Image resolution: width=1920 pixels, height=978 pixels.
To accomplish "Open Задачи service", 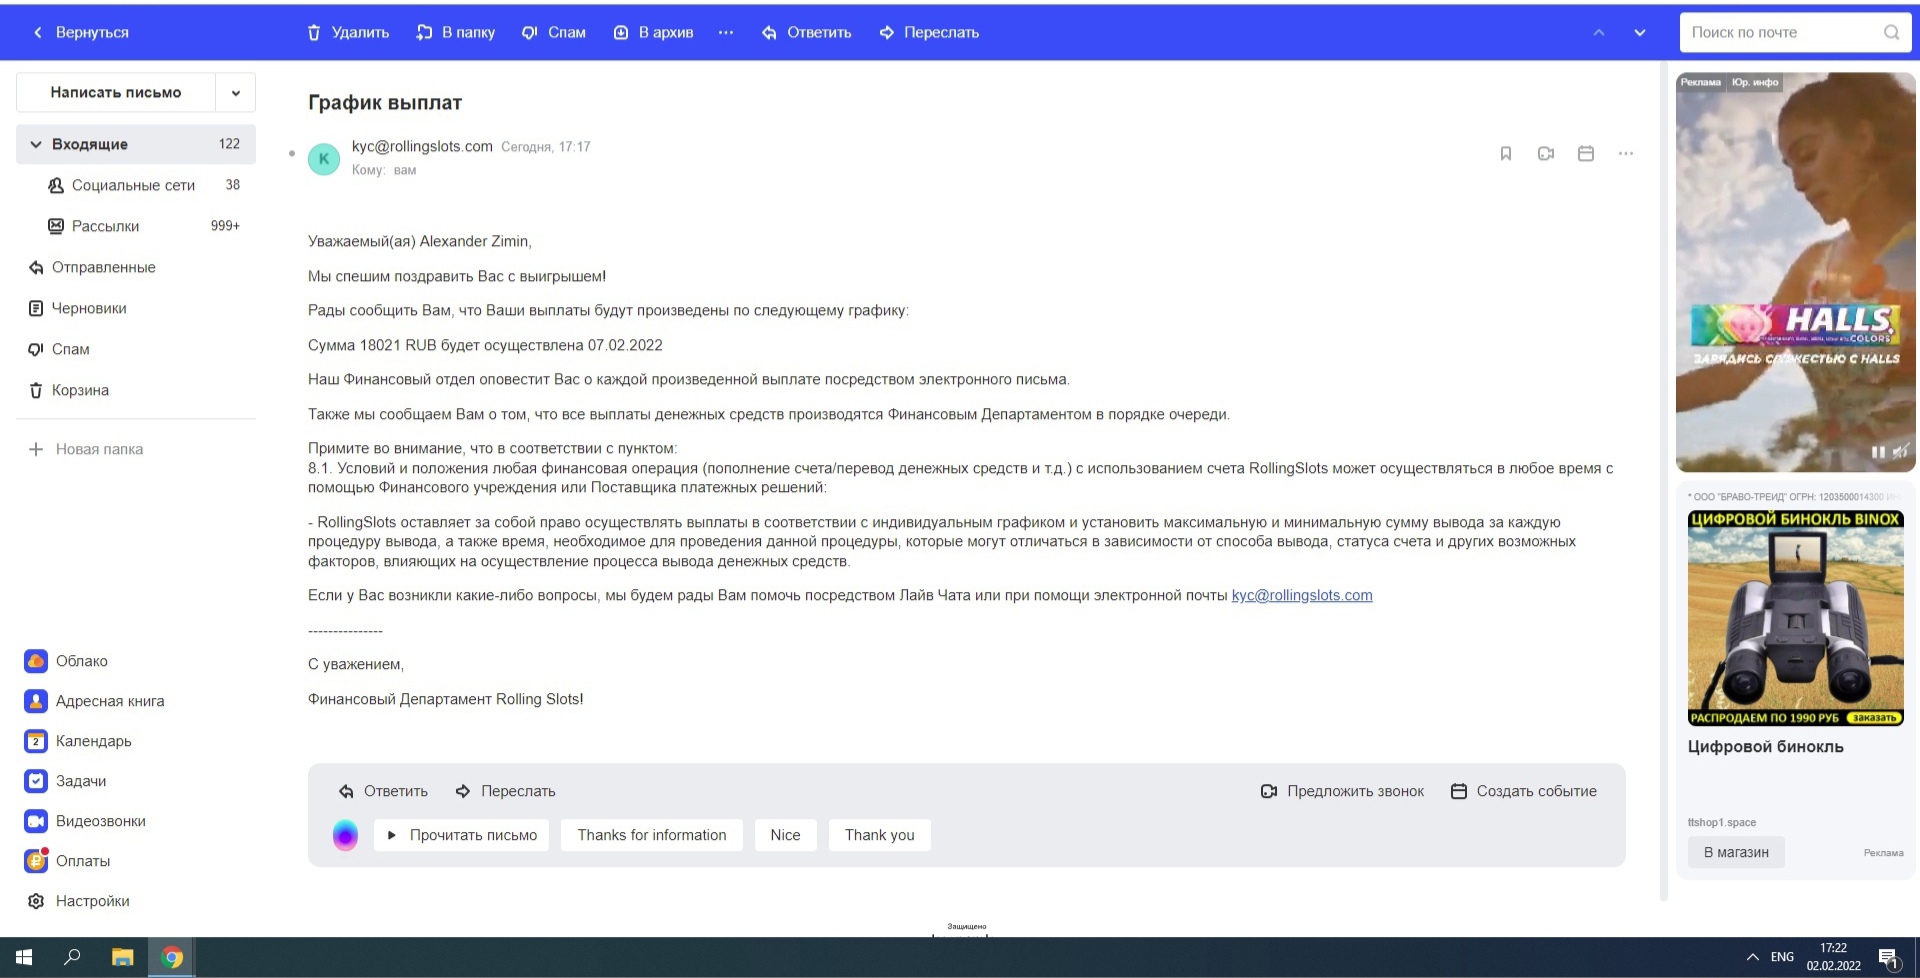I will point(65,781).
